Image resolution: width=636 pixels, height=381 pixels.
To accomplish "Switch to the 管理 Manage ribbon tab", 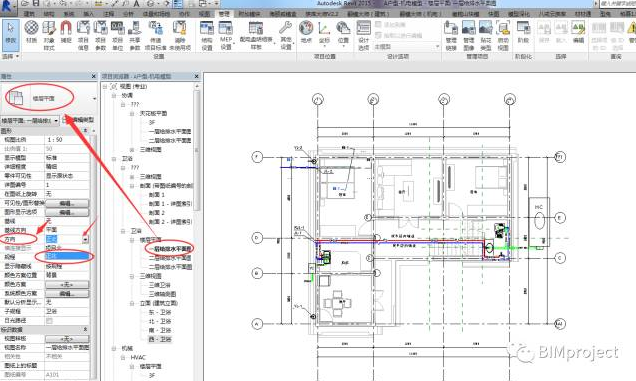I will (224, 14).
